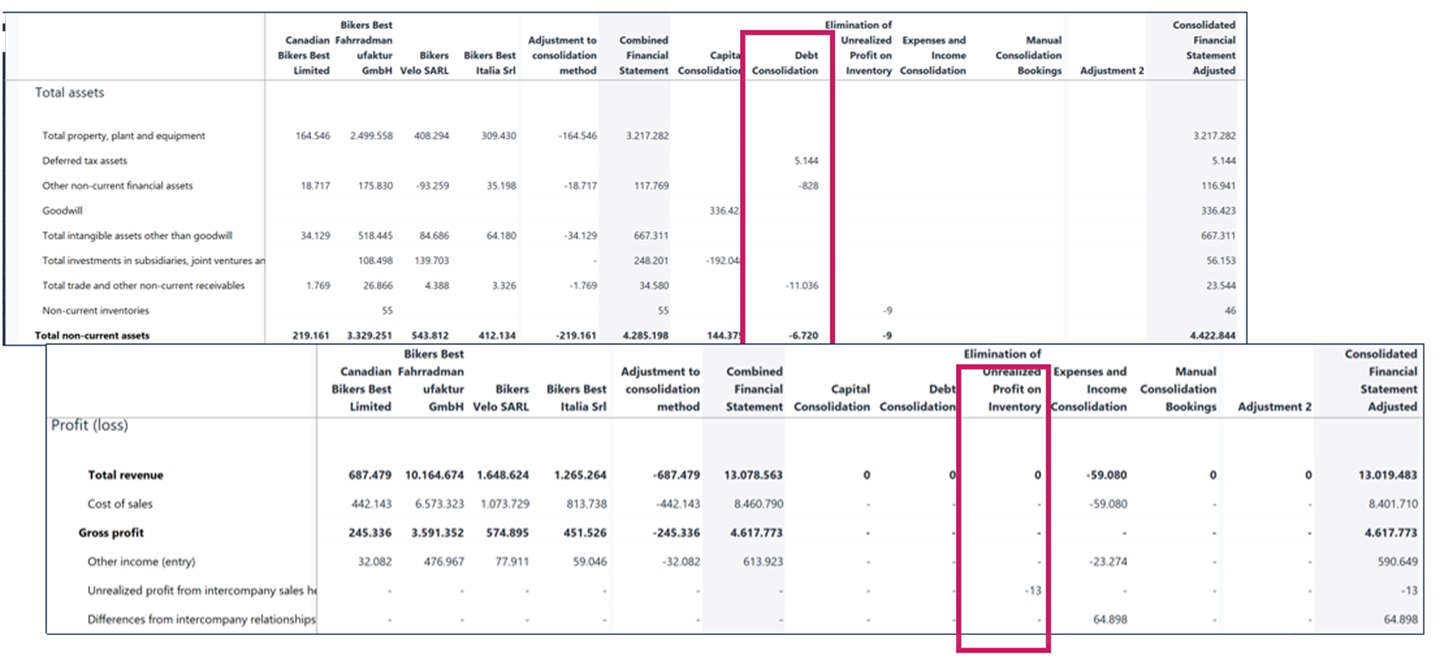Click the "Other income (entry)" row label
1440x666 pixels.
point(135,562)
